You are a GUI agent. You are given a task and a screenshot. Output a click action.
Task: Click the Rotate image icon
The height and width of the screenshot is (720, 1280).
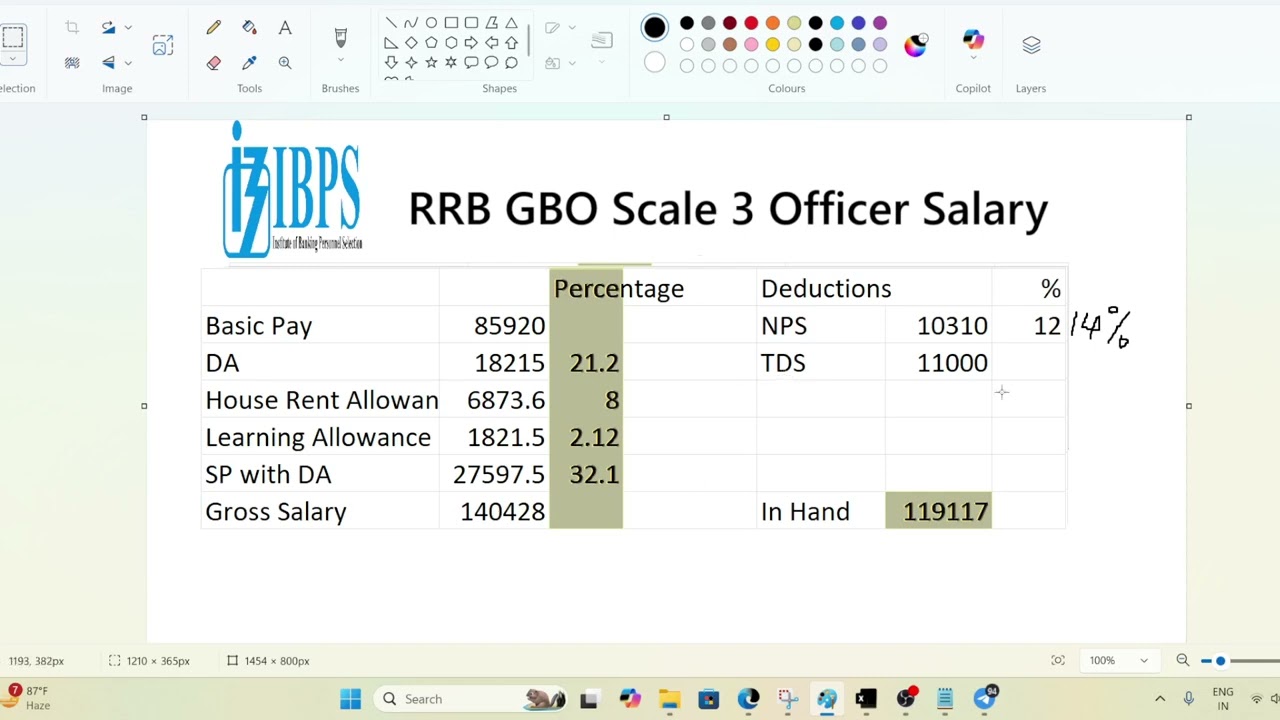(x=108, y=28)
